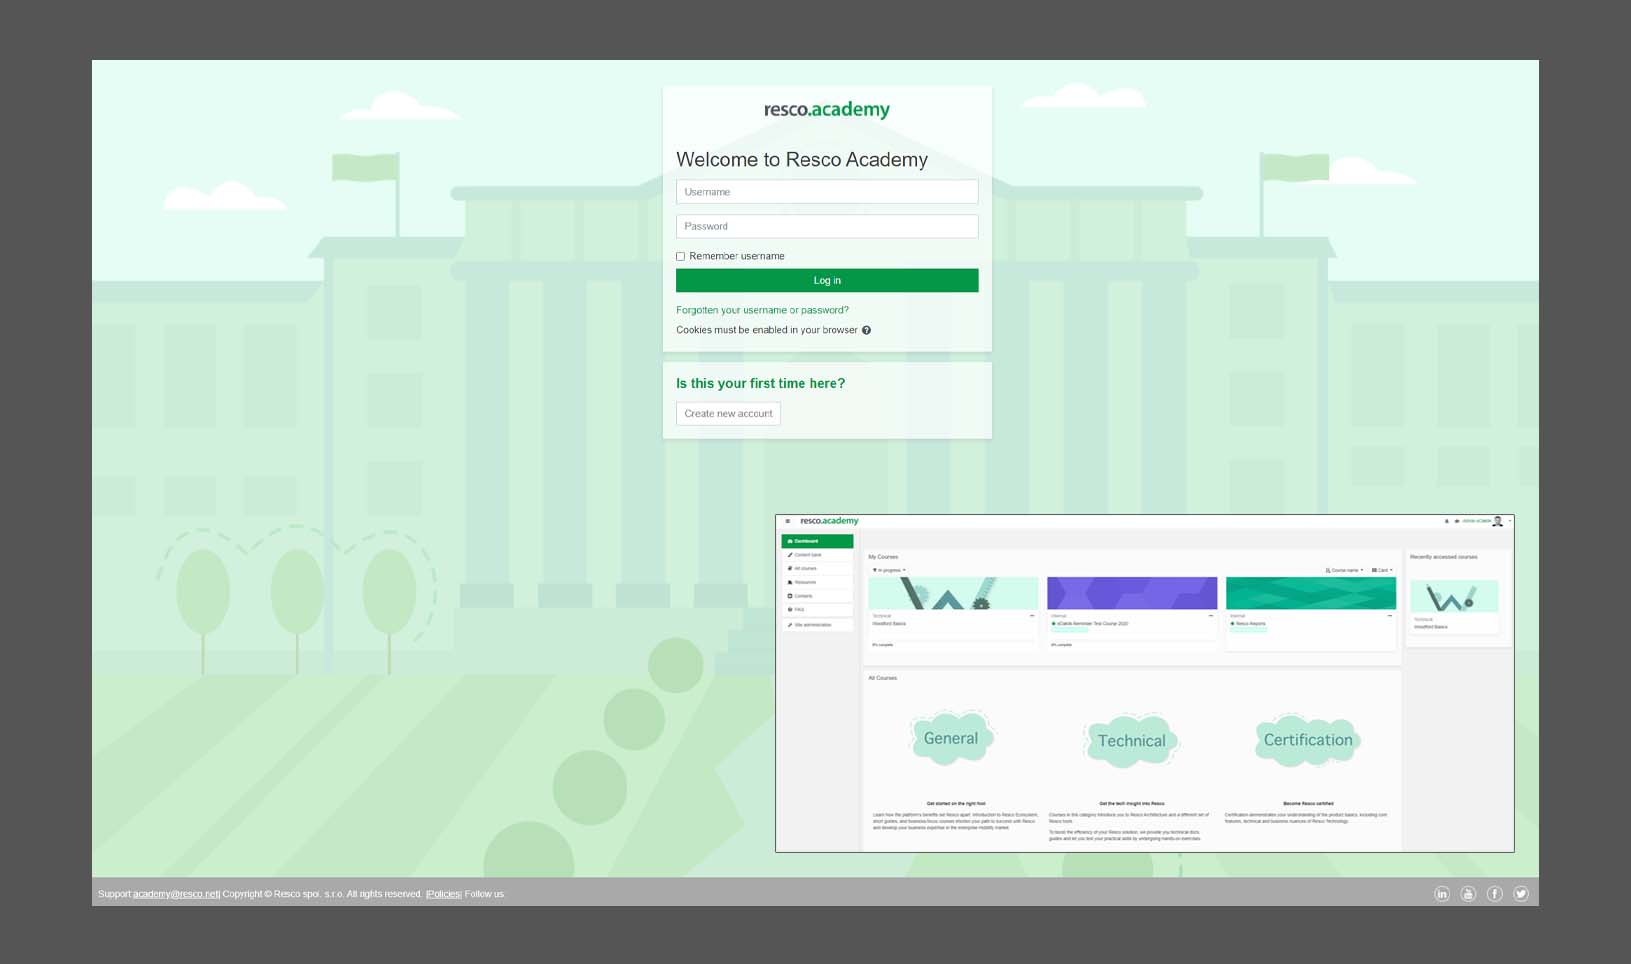This screenshot has width=1631, height=964.
Task: Click the Username input field
Action: coord(827,192)
